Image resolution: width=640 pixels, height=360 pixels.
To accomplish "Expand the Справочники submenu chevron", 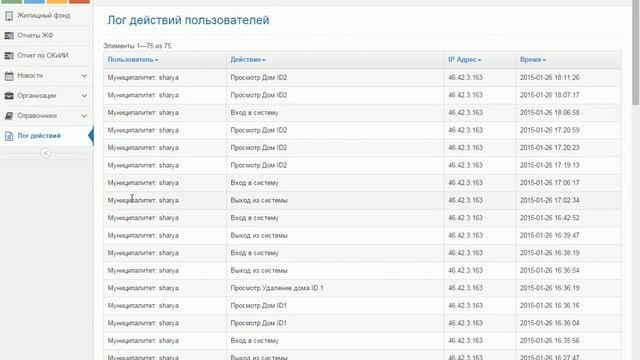I will [x=84, y=116].
